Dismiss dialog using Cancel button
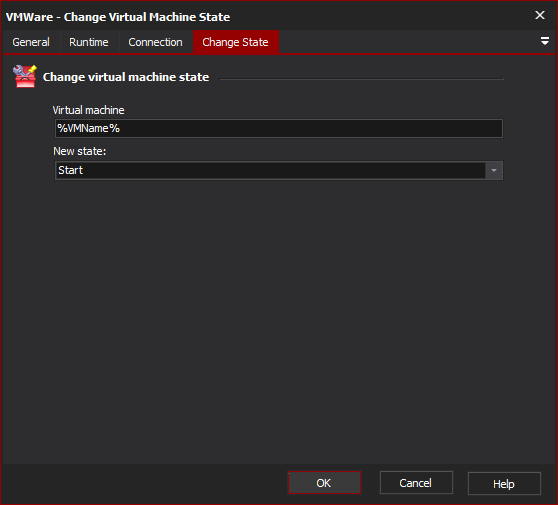Viewport: 558px width, 505px height. pyautogui.click(x=416, y=483)
